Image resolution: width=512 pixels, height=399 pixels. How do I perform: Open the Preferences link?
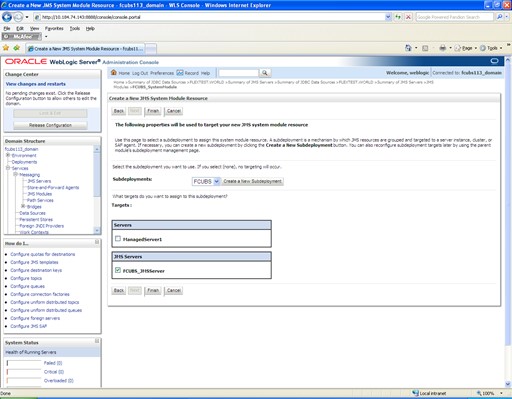[x=162, y=73]
